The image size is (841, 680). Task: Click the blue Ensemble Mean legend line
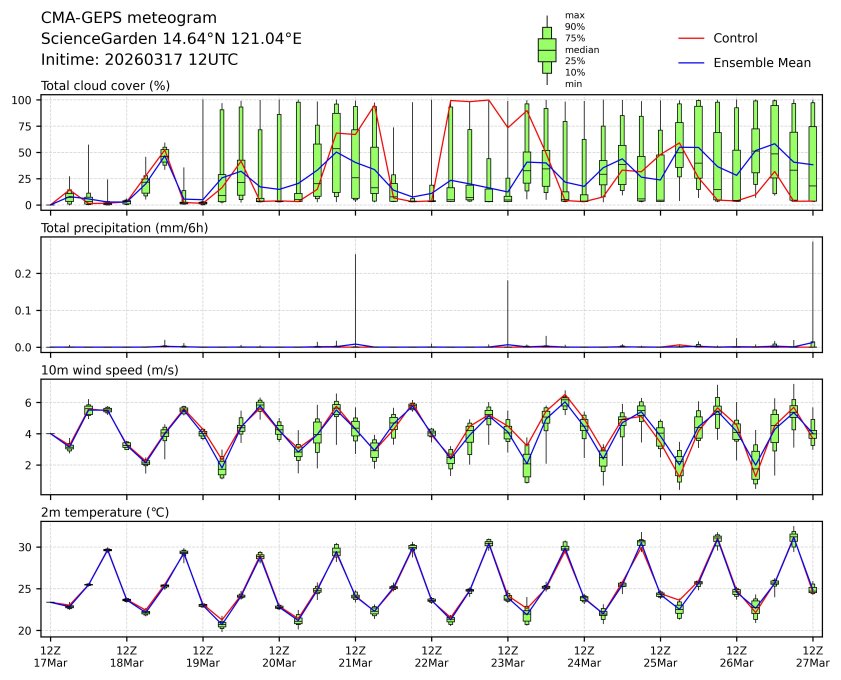693,62
